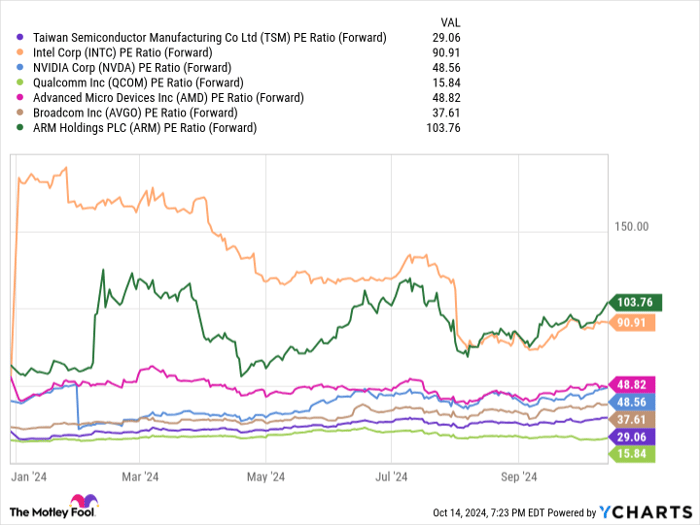The width and height of the screenshot is (700, 525).
Task: Click the brown Broadcom legend dot
Action: click(19, 112)
